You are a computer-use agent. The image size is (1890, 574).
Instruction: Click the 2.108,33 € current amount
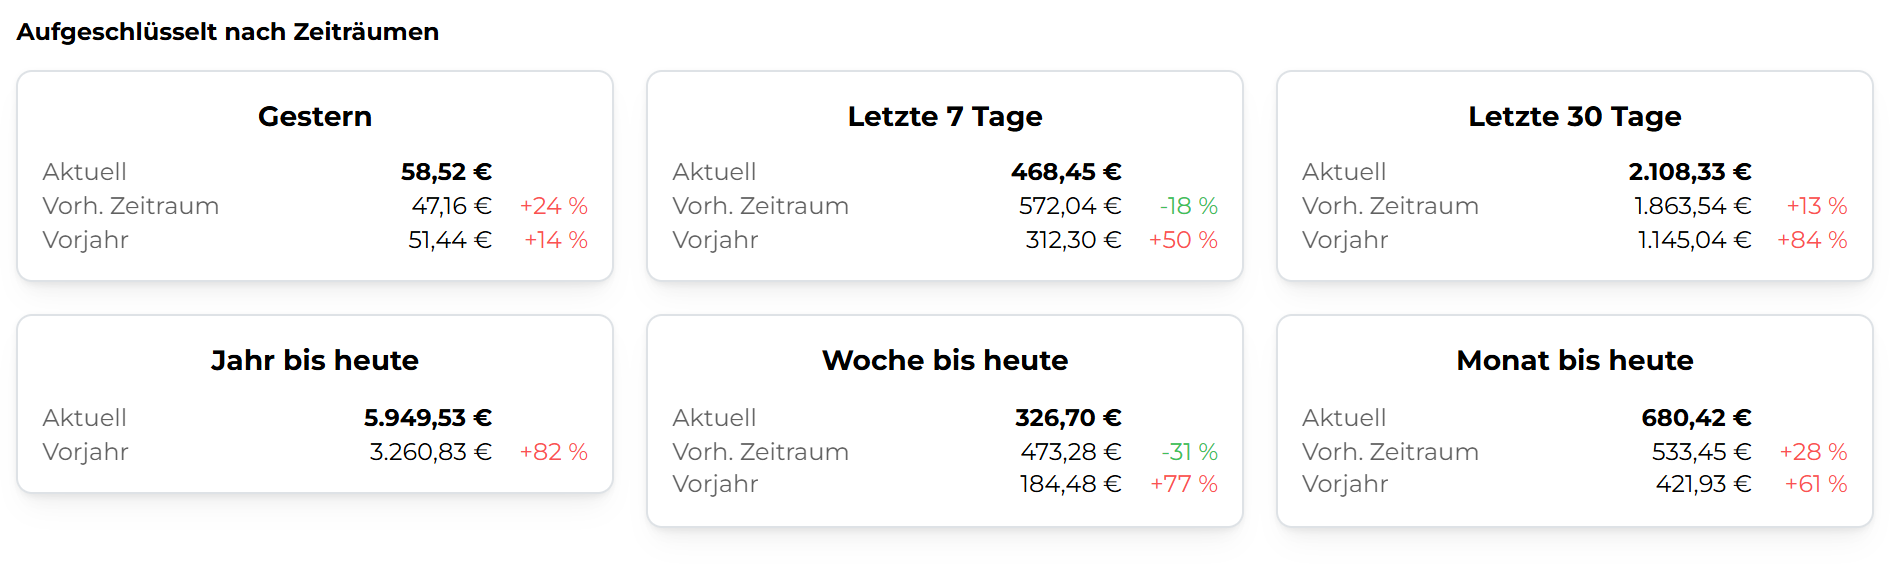click(1689, 172)
